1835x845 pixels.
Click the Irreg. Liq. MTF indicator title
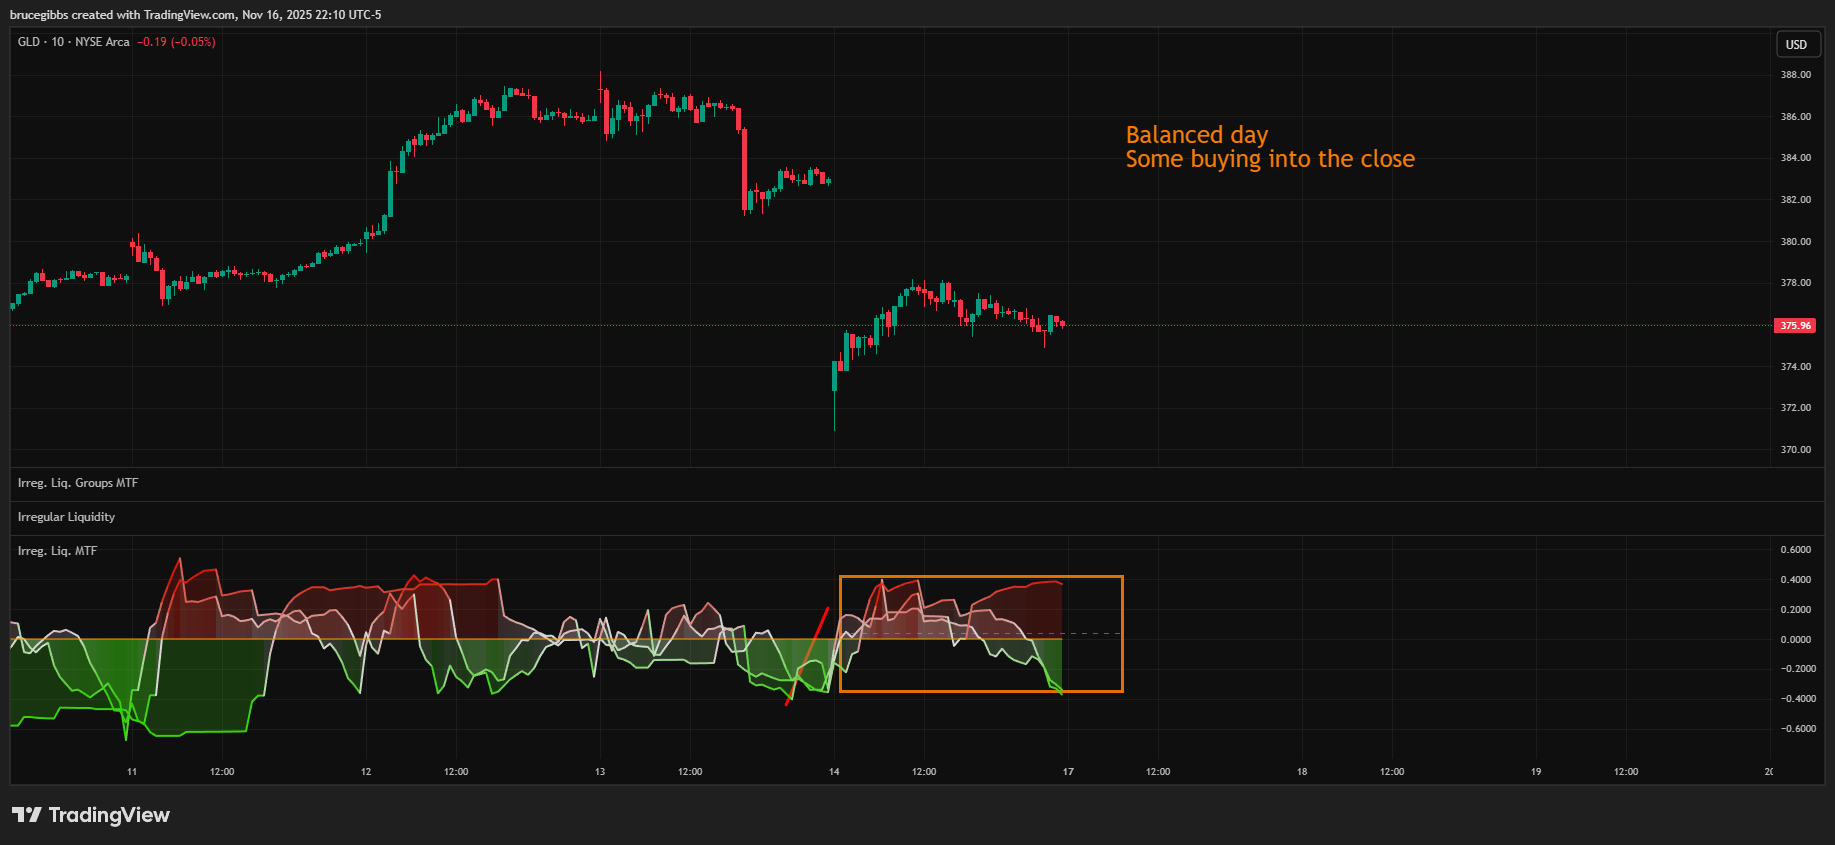[x=57, y=551]
